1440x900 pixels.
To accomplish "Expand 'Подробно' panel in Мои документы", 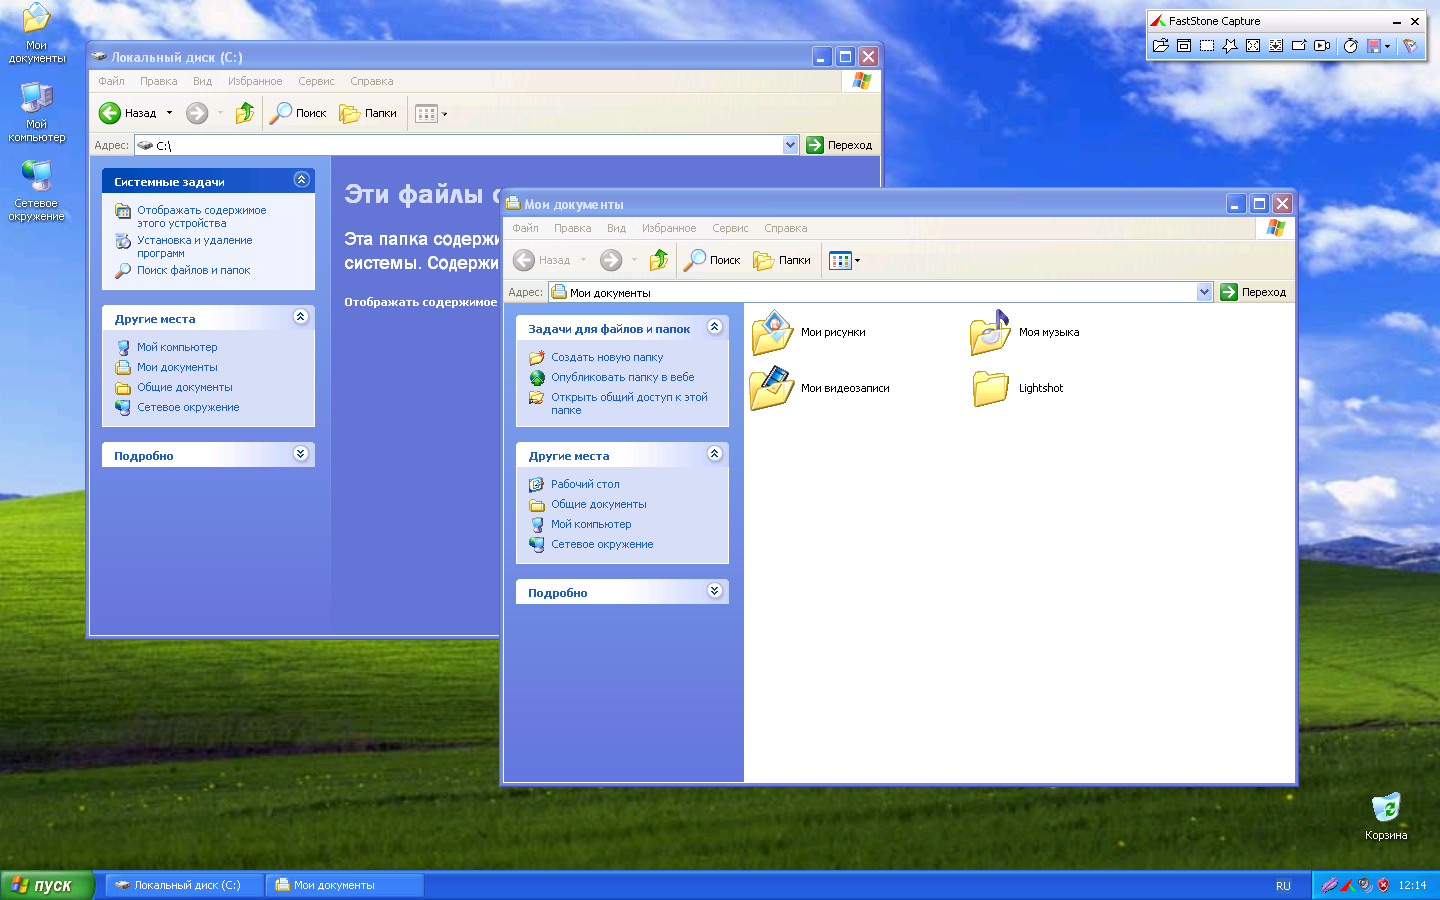I will point(714,591).
